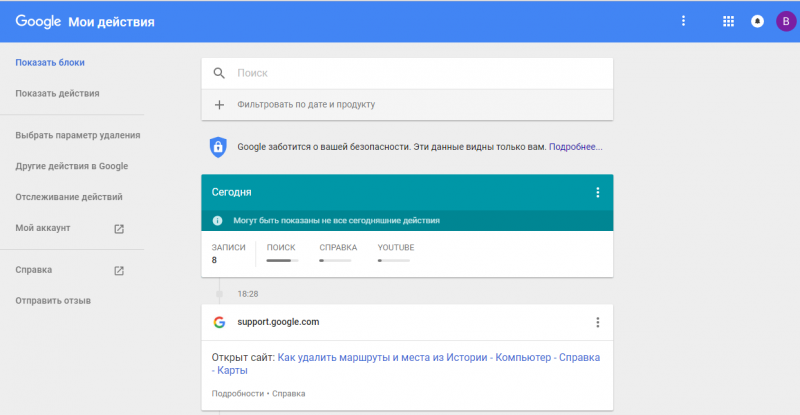Image resolution: width=800 pixels, height=415 pixels.
Task: Open the three-dot menu in the blue header
Action: pyautogui.click(x=684, y=21)
